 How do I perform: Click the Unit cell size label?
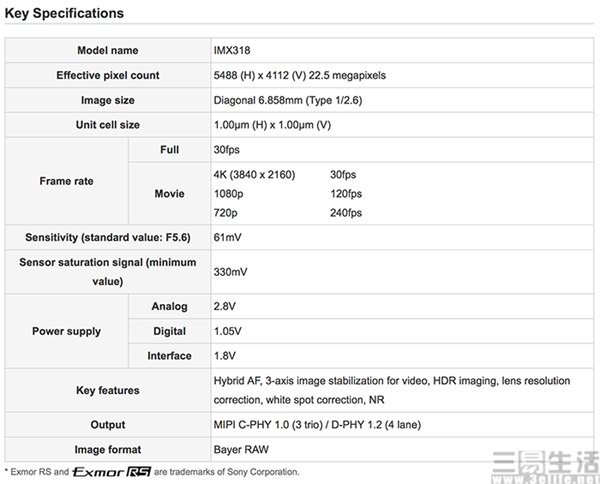108,125
